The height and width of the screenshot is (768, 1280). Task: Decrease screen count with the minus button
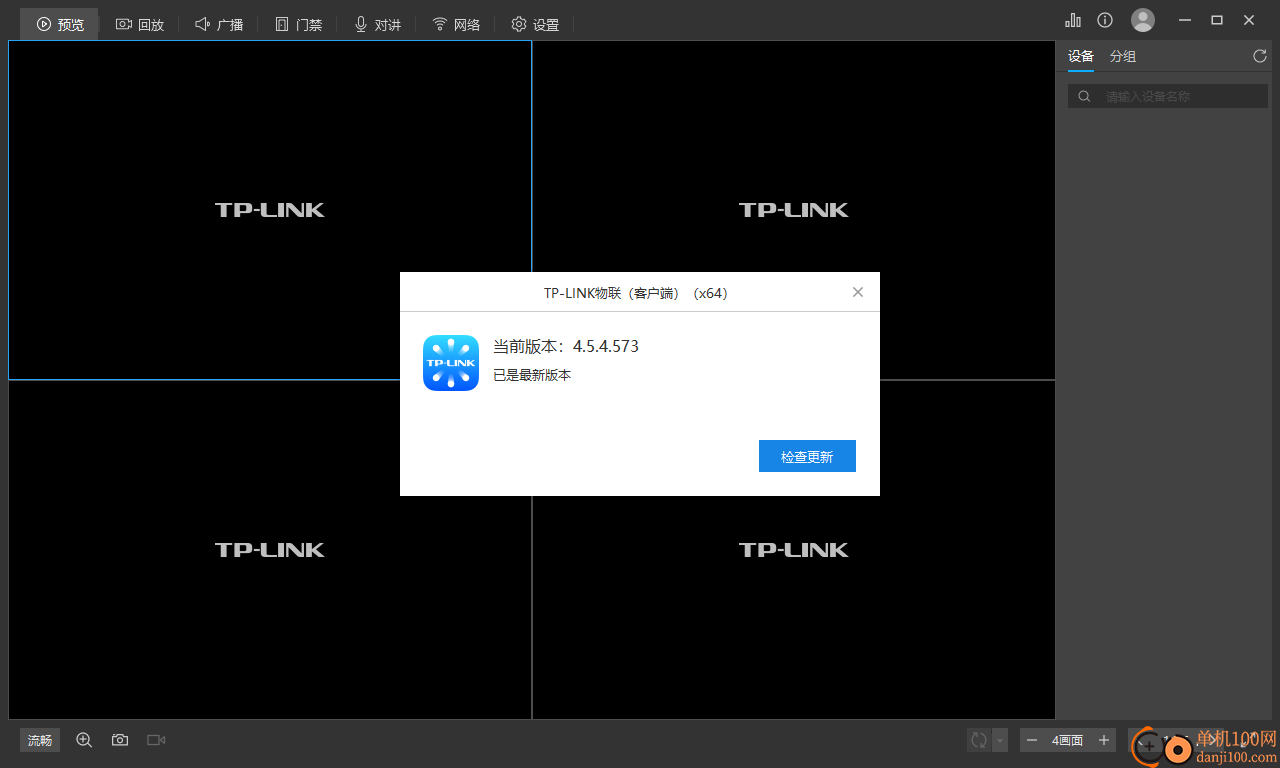coord(1032,740)
